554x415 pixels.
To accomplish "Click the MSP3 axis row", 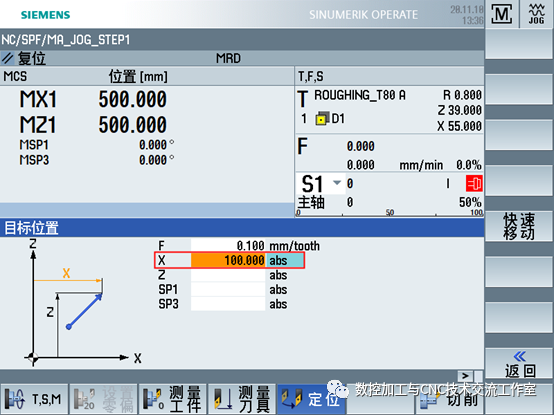I will point(96,160).
